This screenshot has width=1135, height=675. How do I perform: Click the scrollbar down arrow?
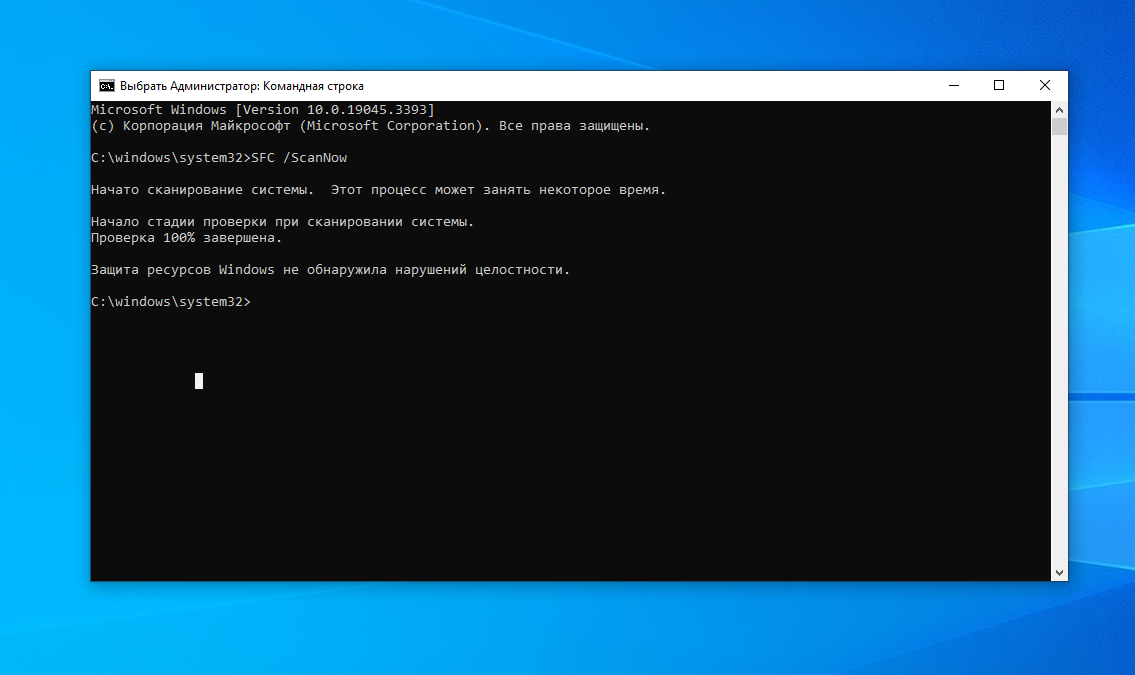tap(1059, 572)
